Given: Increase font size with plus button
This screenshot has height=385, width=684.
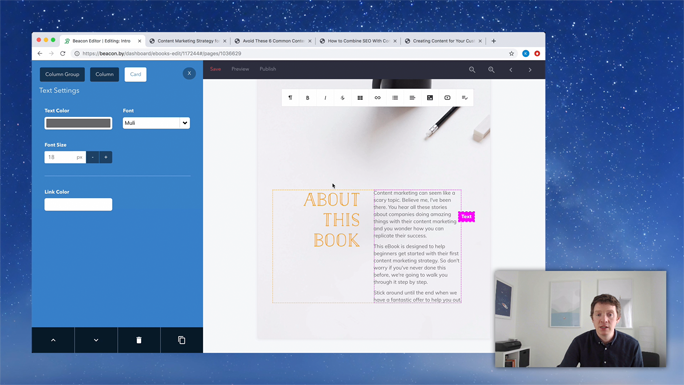Looking at the screenshot, I should [x=106, y=157].
